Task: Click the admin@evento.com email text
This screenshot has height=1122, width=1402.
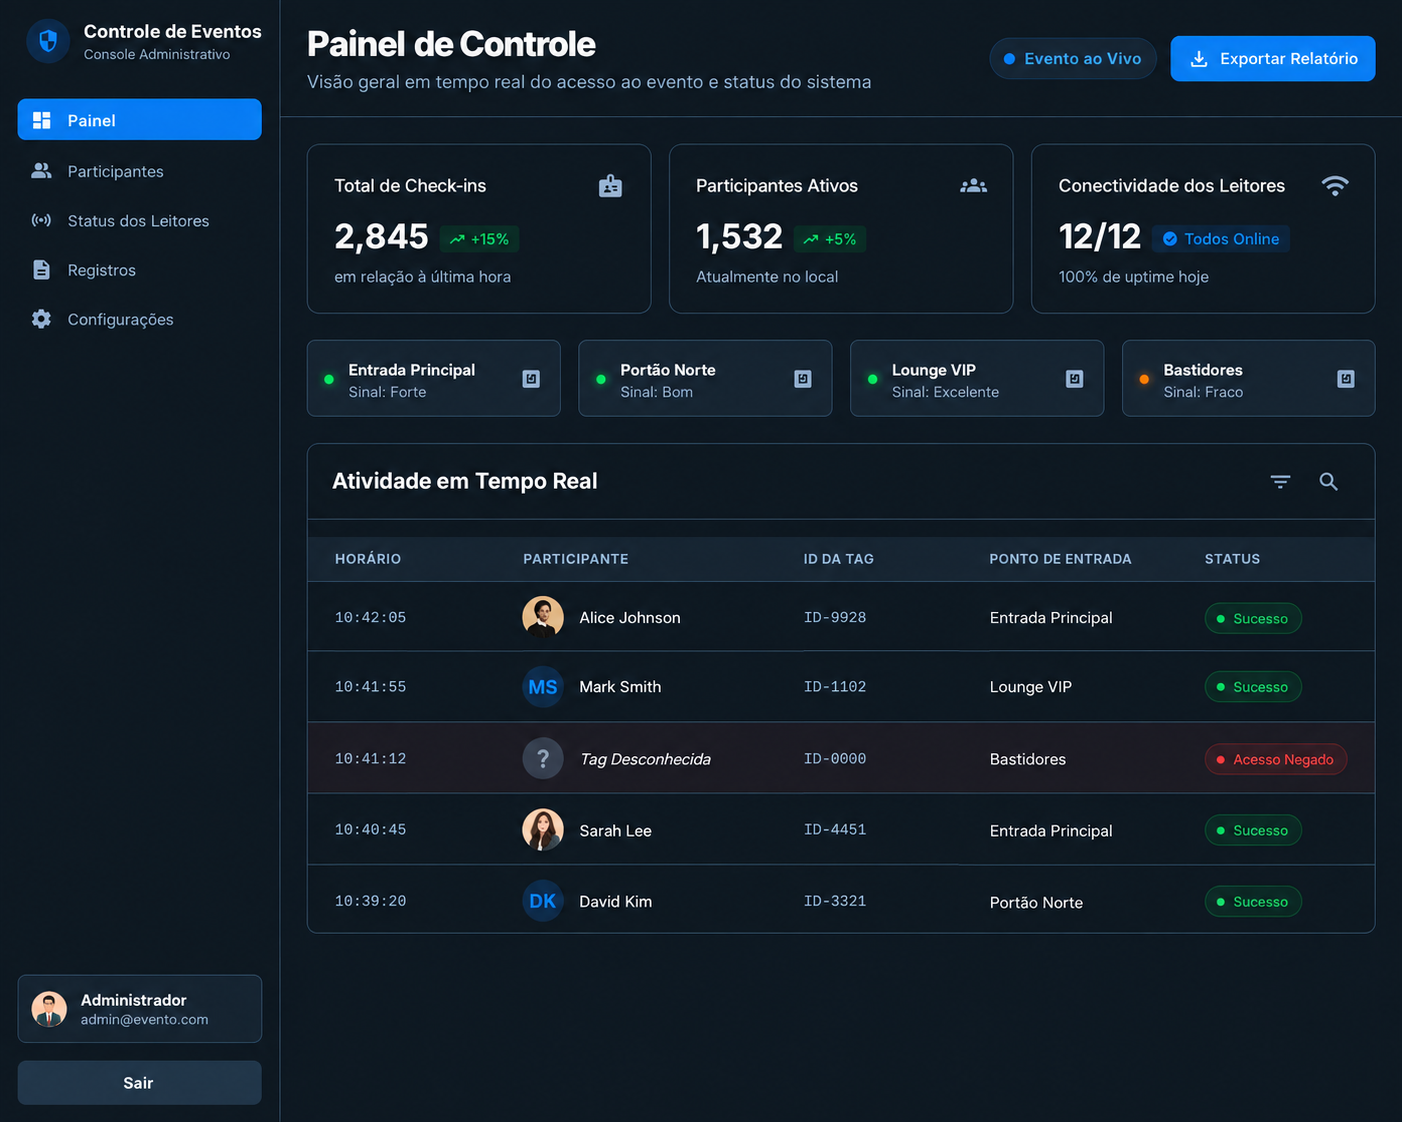Action: (x=145, y=1020)
